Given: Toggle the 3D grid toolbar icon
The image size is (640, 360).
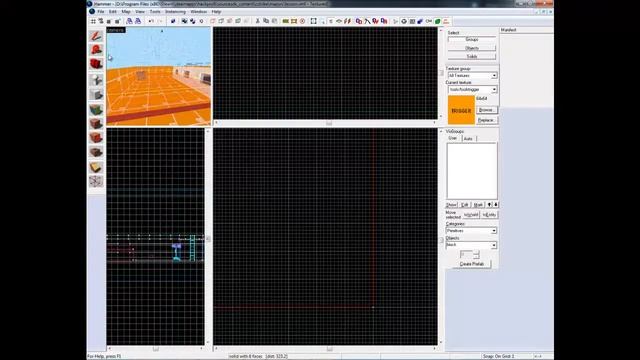Looking at the screenshot, I should (100, 21).
